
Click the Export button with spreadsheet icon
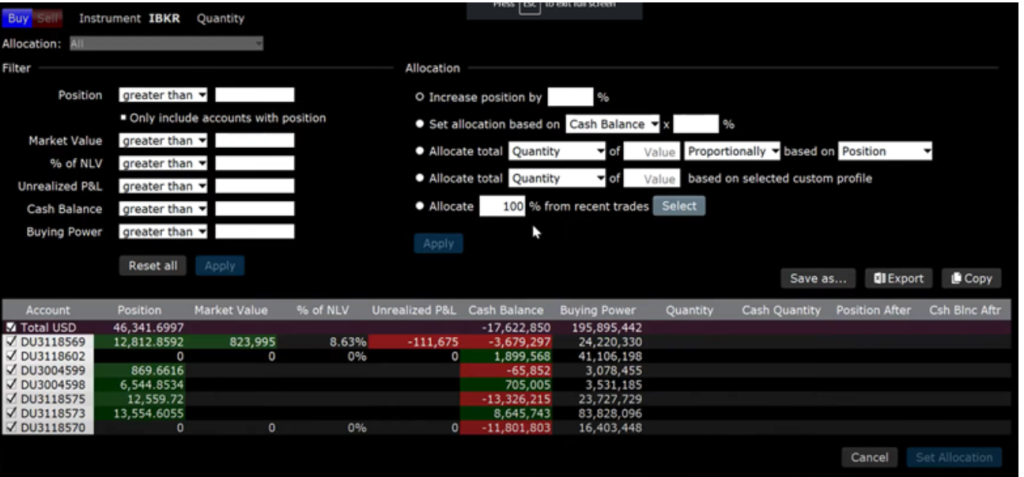pyautogui.click(x=898, y=279)
